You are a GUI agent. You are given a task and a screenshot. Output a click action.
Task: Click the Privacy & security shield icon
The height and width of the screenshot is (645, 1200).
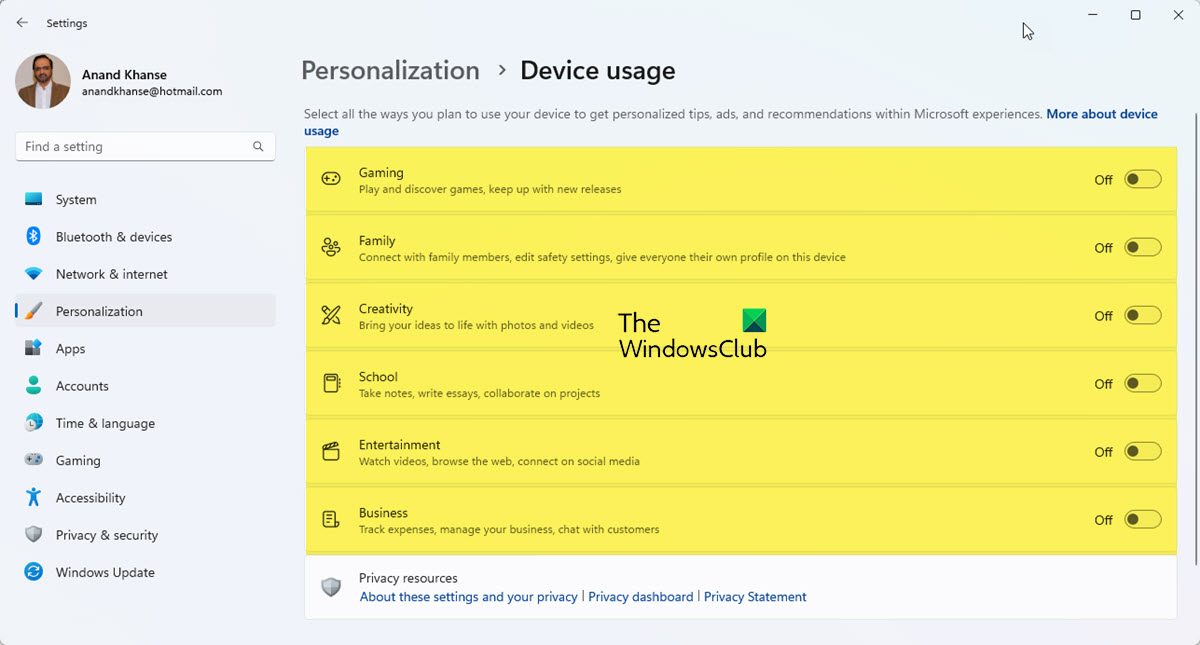coord(34,535)
